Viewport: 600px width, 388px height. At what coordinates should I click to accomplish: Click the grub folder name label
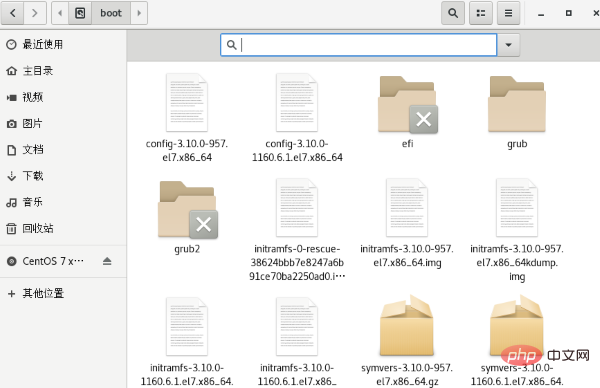[x=517, y=144]
